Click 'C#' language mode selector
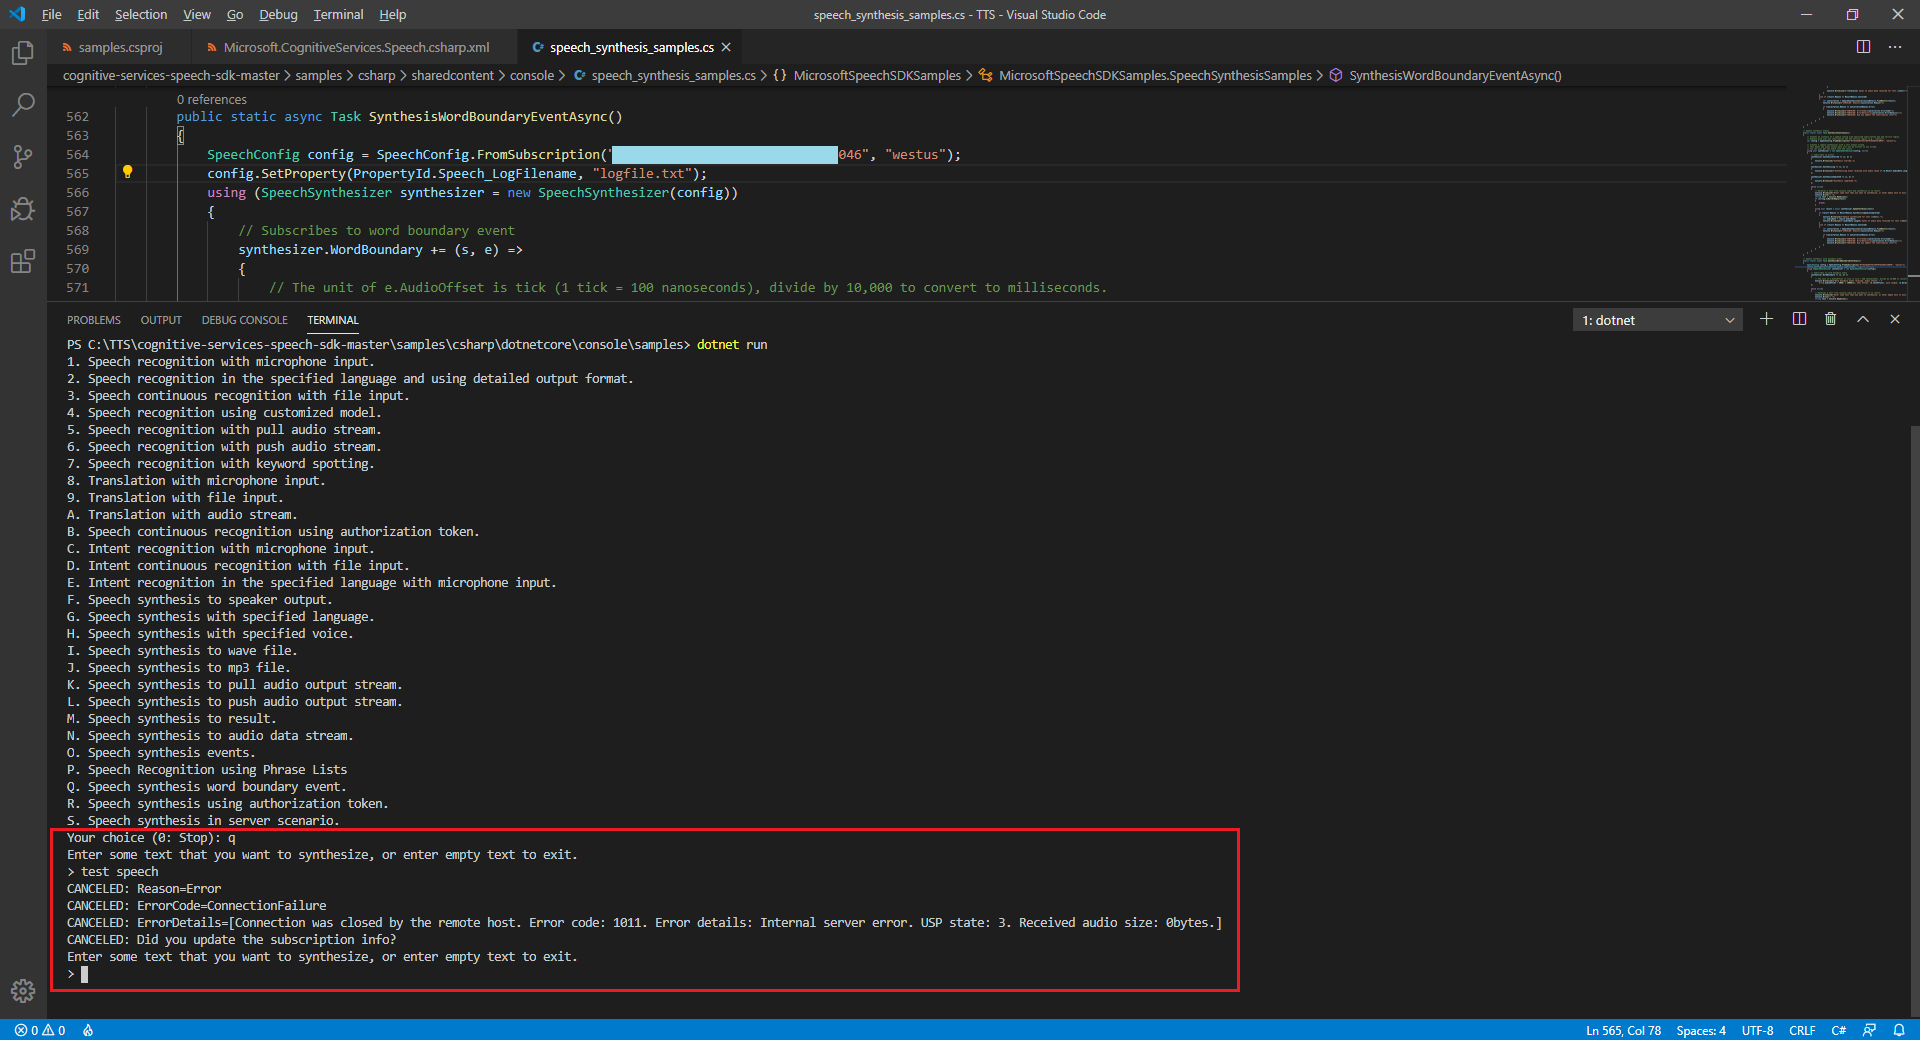The height and width of the screenshot is (1040, 1920). click(x=1838, y=1030)
